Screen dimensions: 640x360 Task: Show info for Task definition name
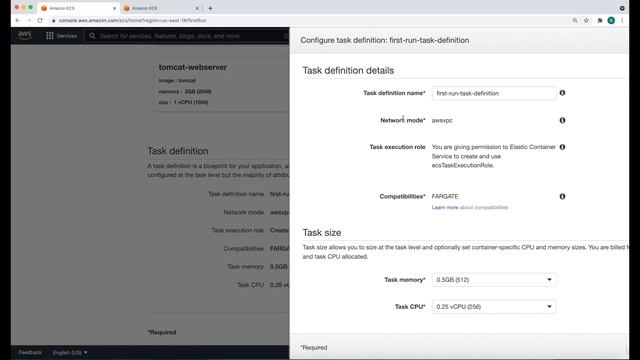click(x=562, y=93)
